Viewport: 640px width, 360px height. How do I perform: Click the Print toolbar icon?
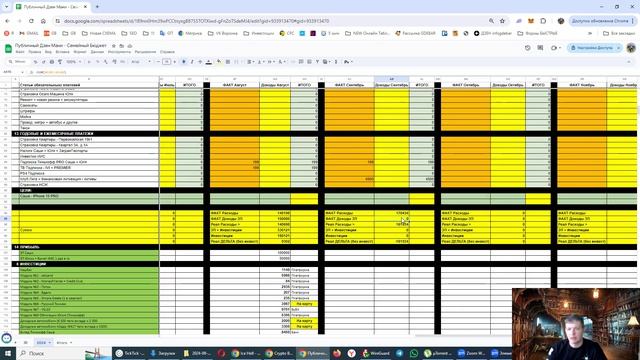click(x=51, y=62)
